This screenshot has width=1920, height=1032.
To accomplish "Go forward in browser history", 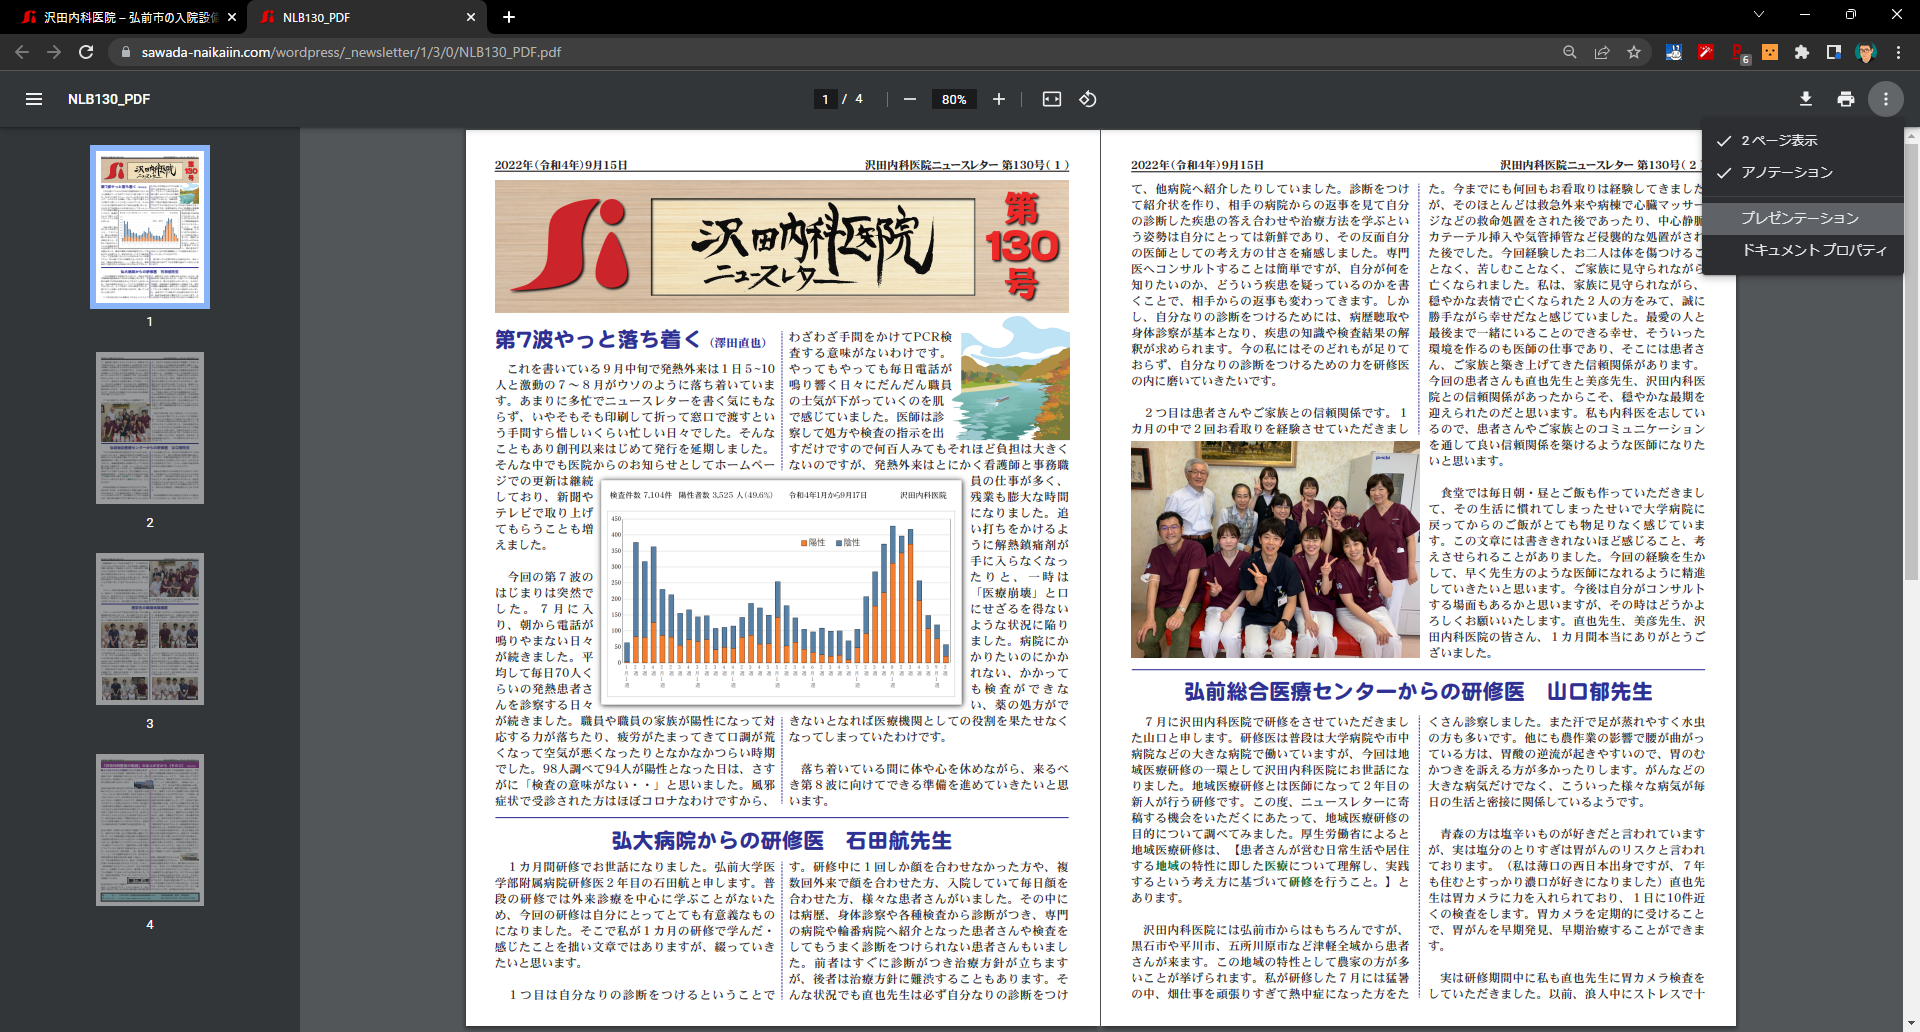I will tap(54, 52).
